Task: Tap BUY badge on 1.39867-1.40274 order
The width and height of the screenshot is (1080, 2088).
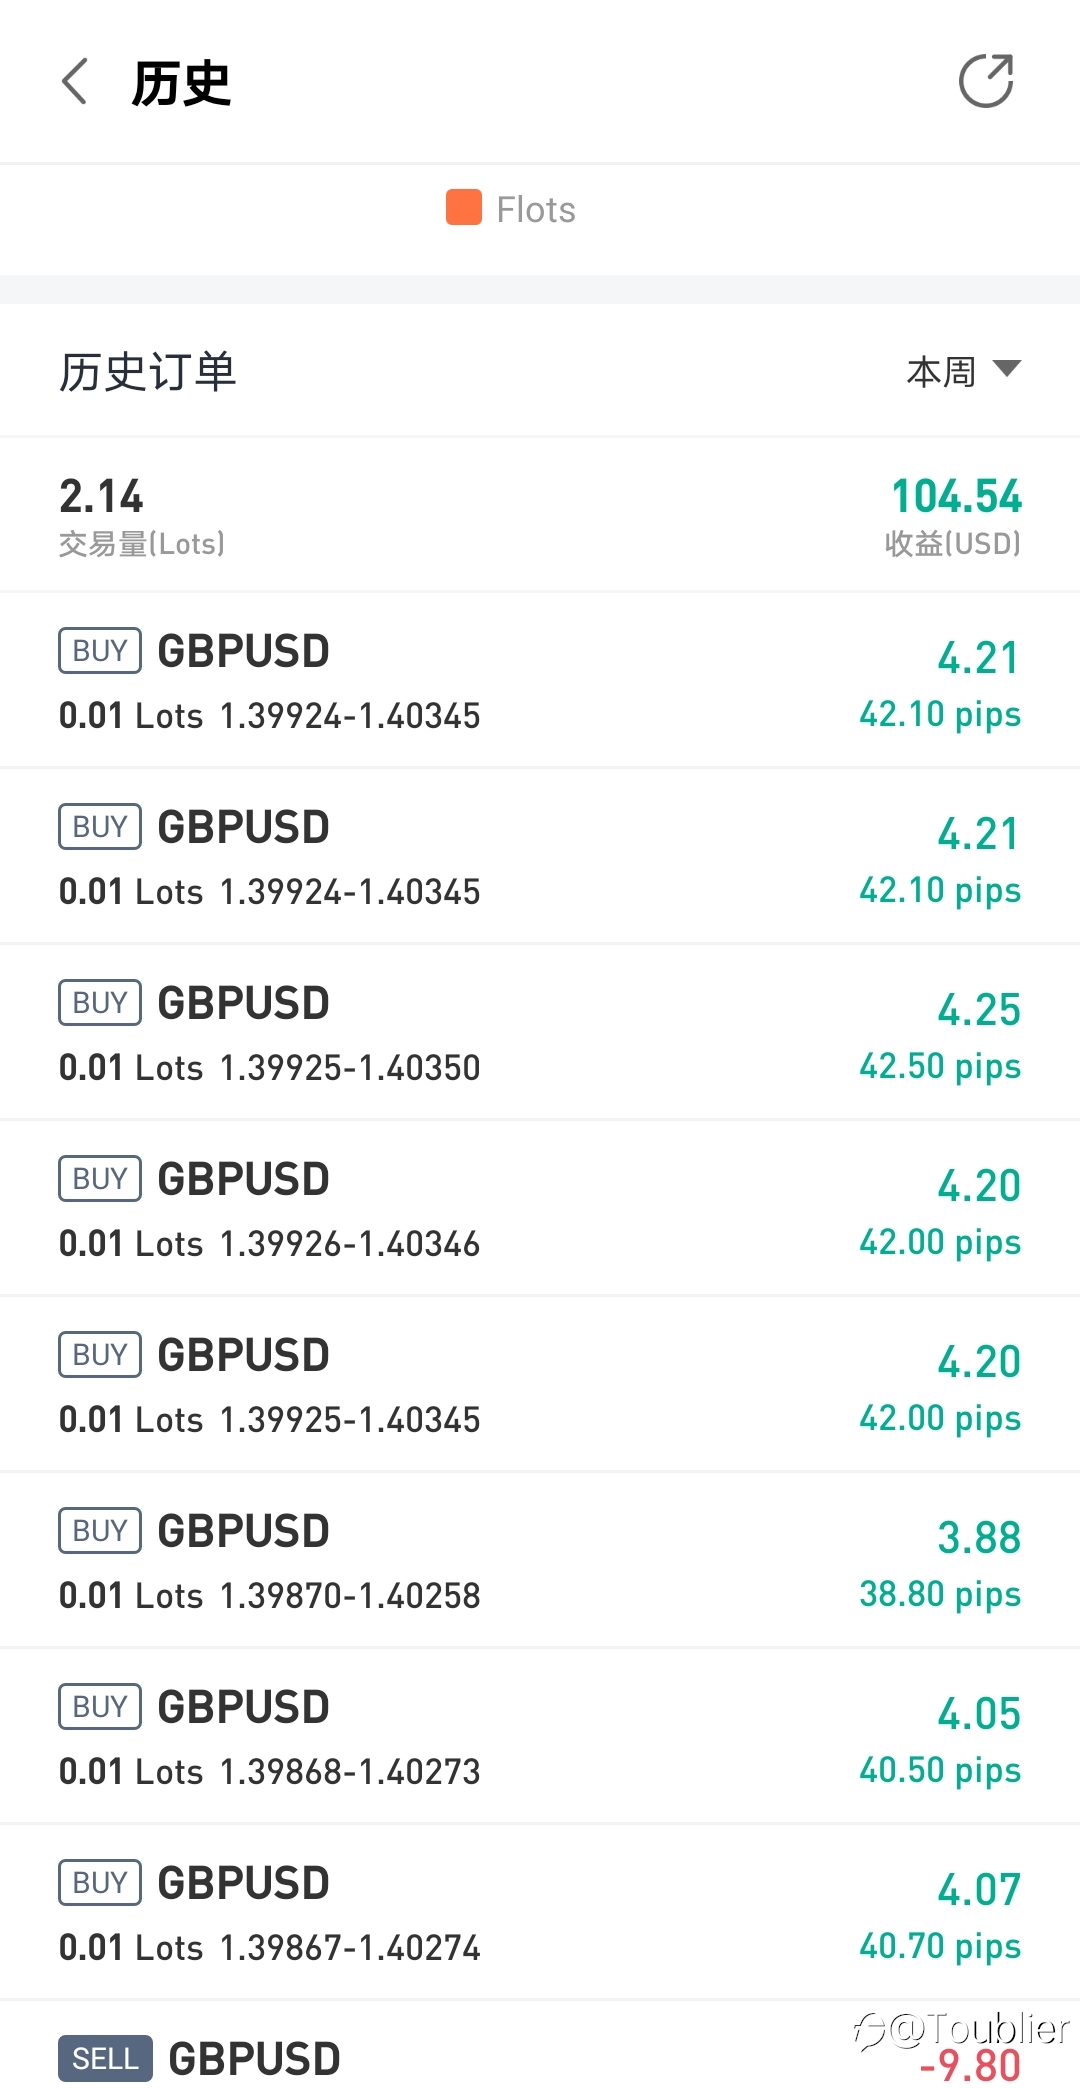Action: point(100,1883)
